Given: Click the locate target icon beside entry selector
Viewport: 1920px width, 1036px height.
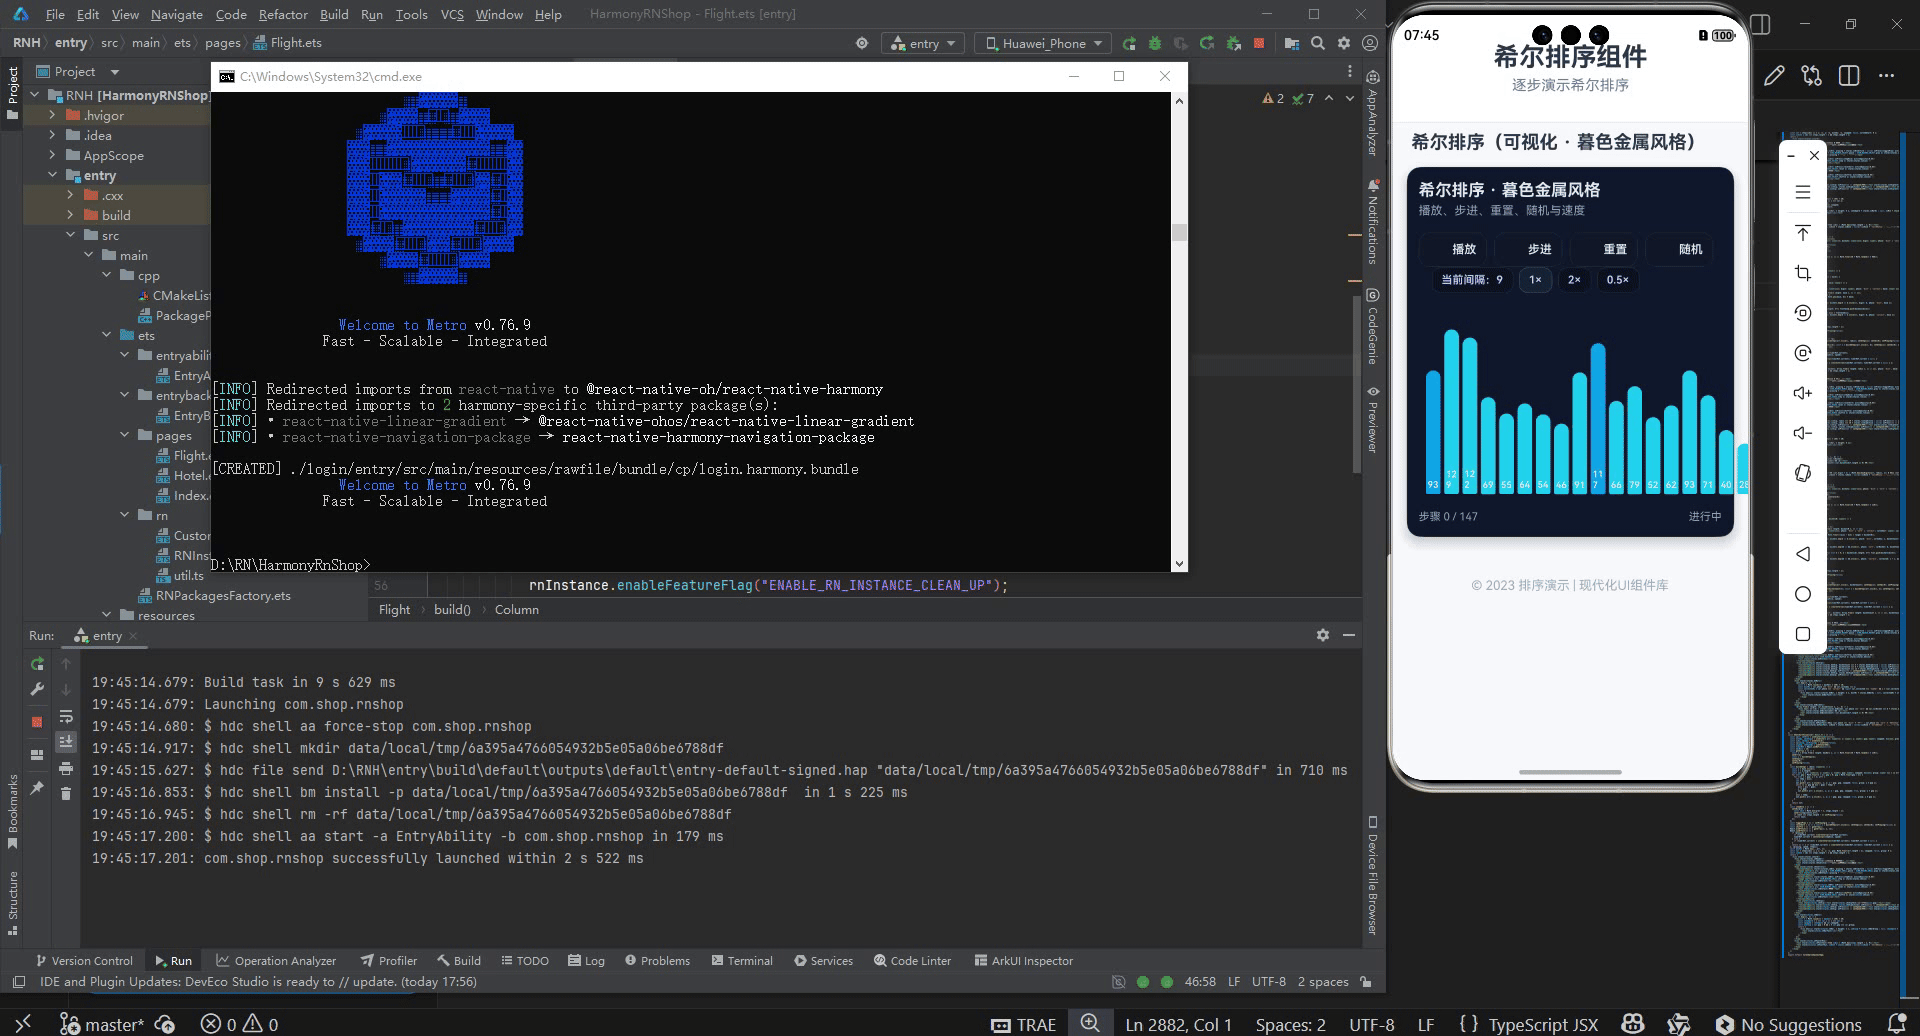Looking at the screenshot, I should (862, 43).
